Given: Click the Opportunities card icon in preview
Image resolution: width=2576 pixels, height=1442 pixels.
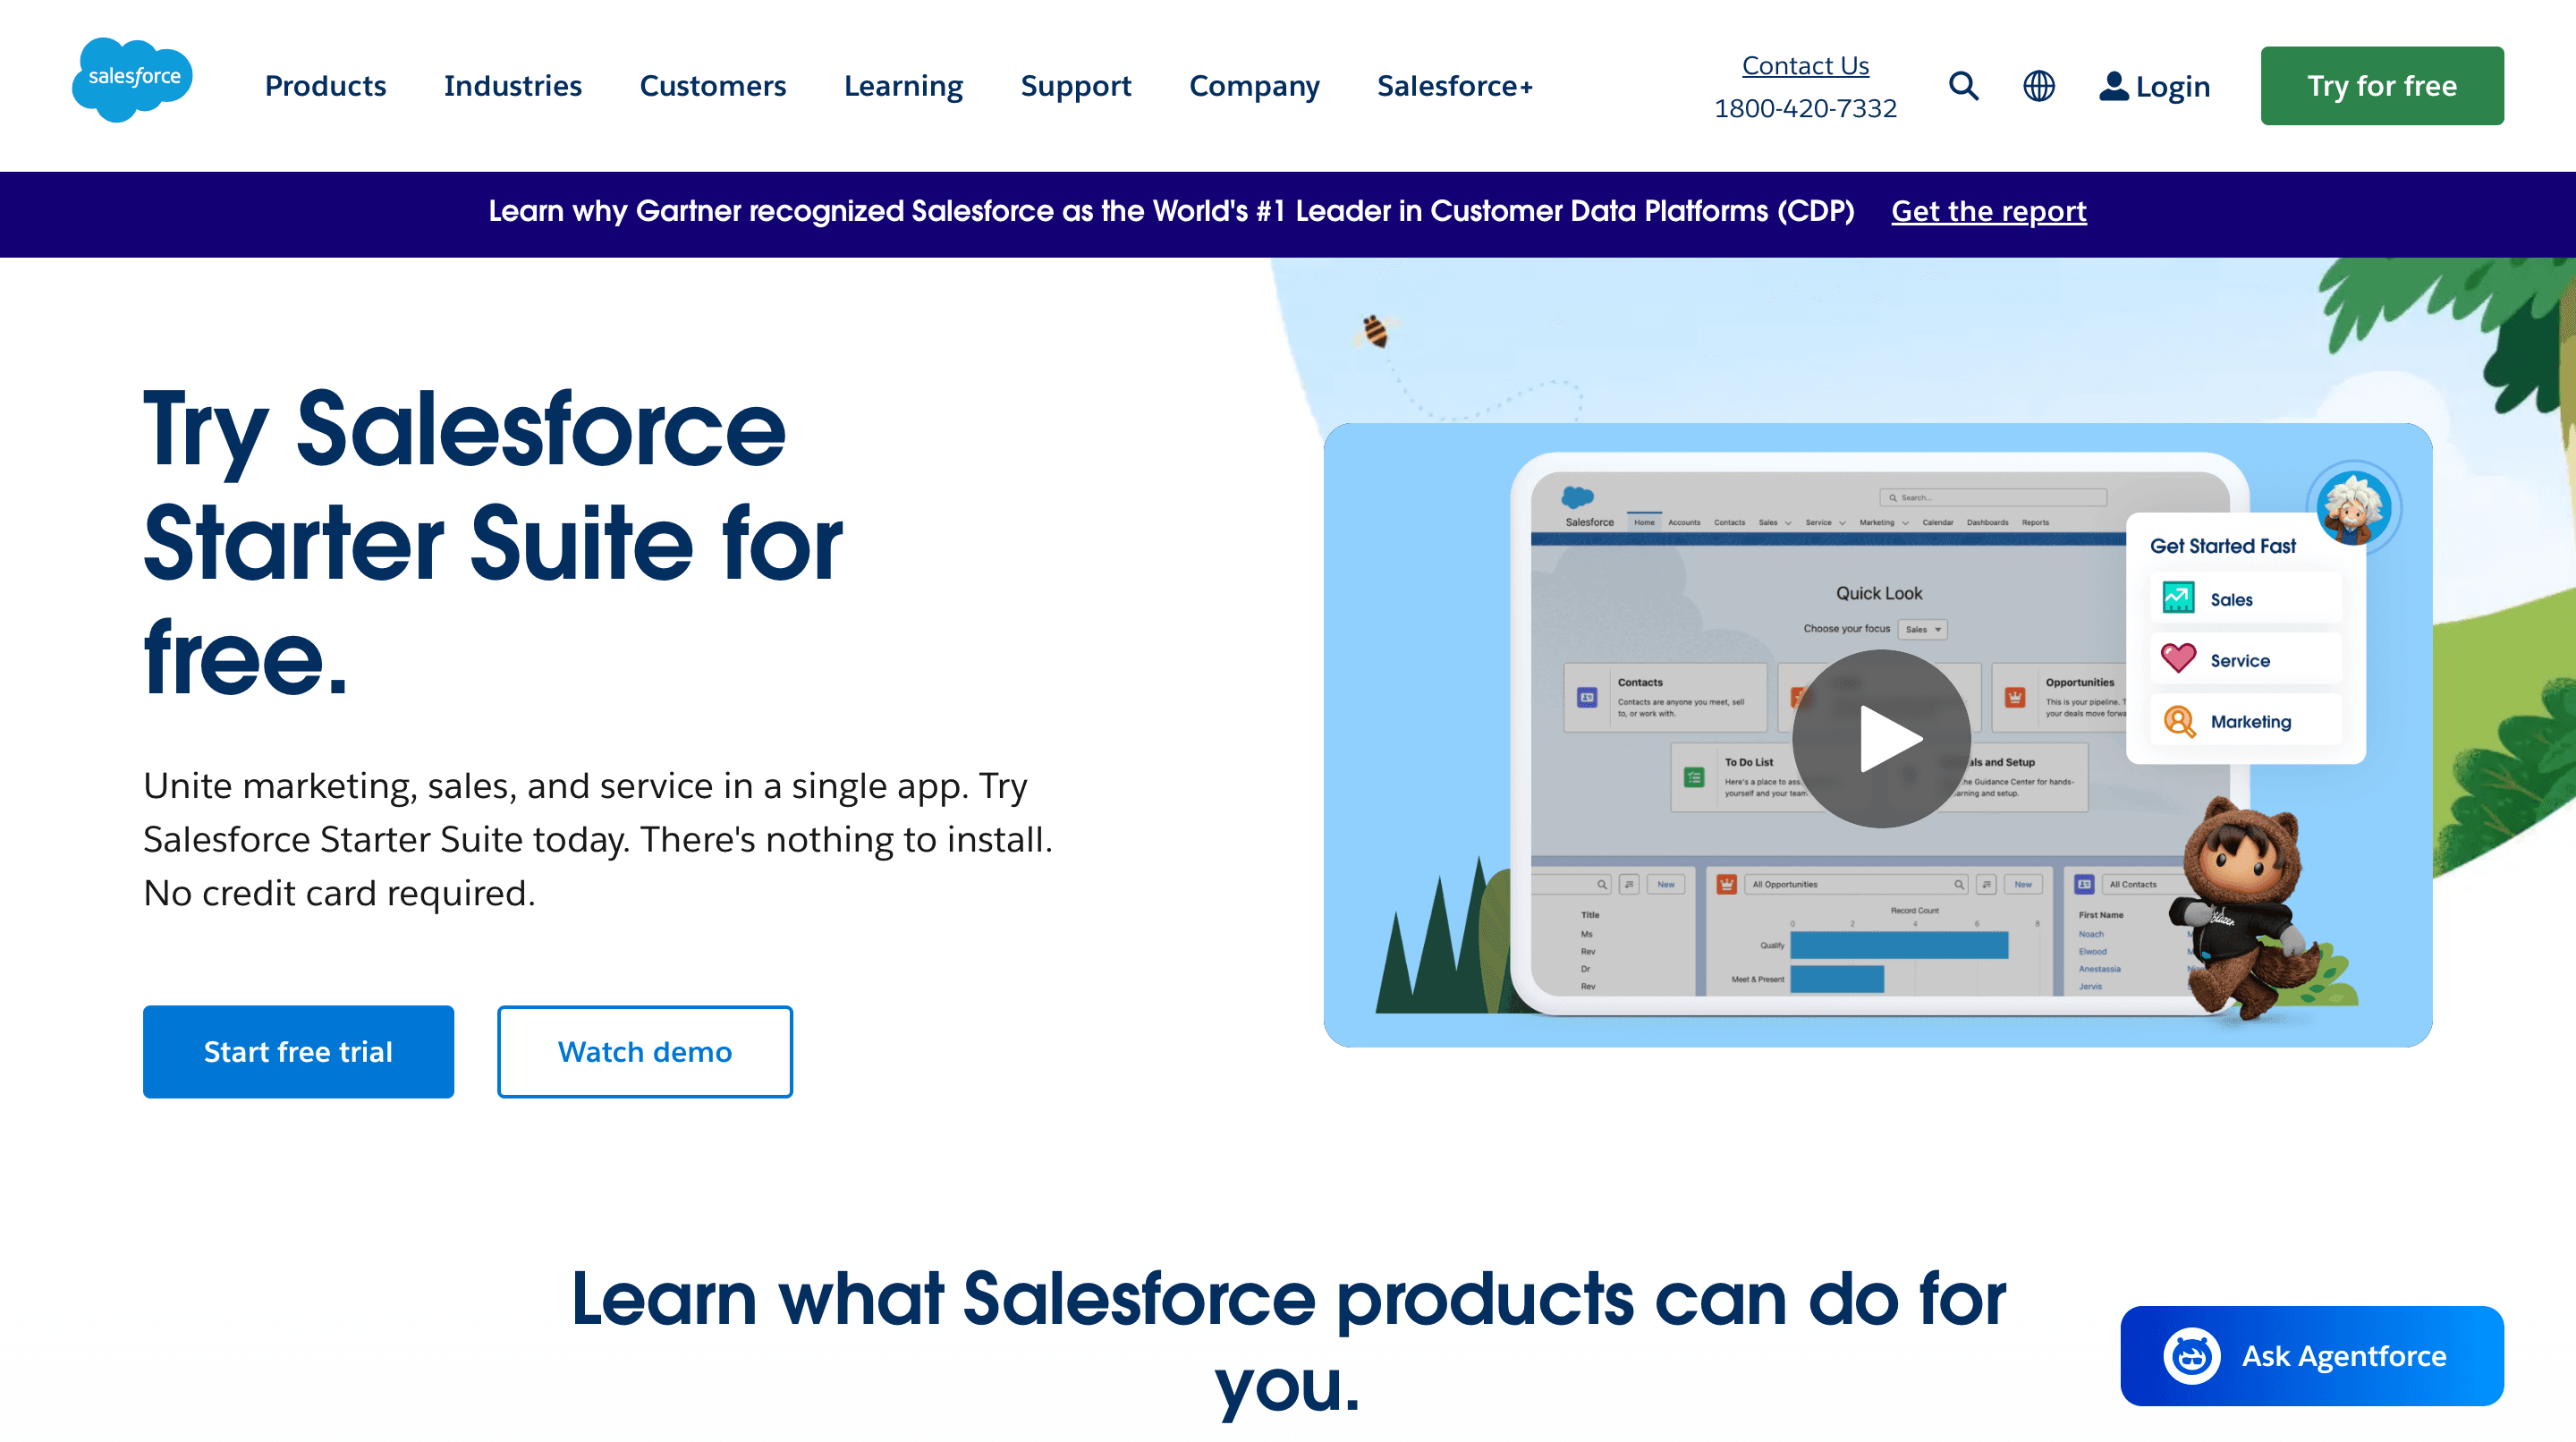Looking at the screenshot, I should point(2014,697).
